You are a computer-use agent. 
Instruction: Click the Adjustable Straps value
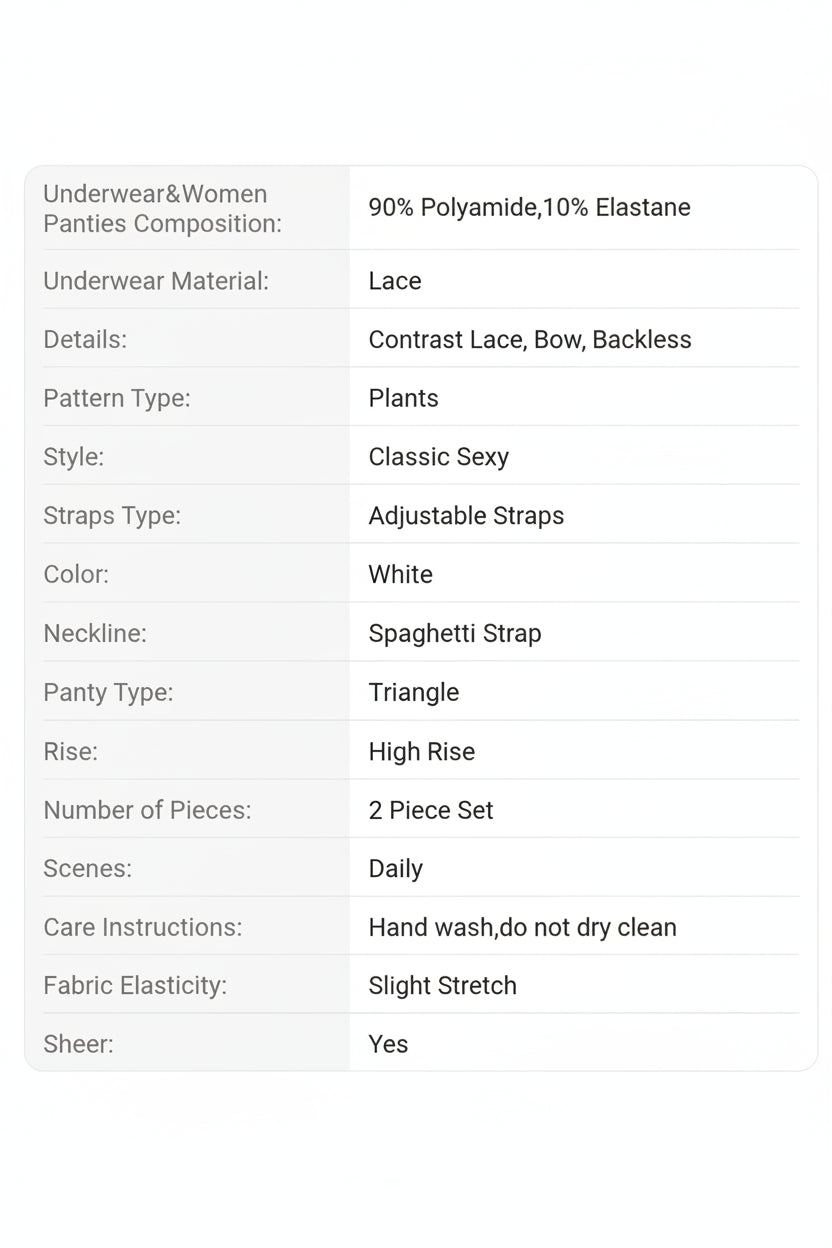click(466, 516)
